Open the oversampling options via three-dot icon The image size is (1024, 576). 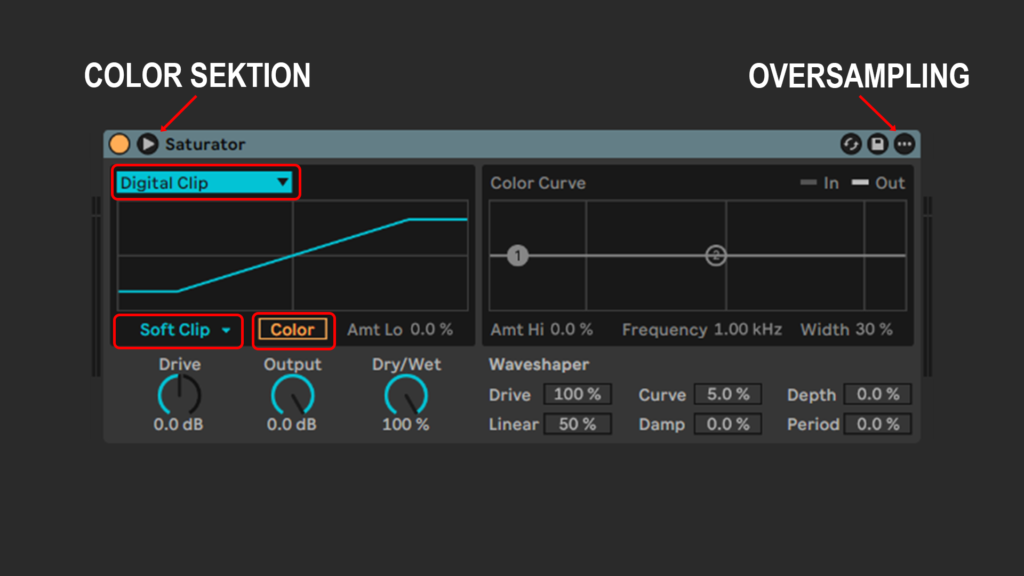905,144
